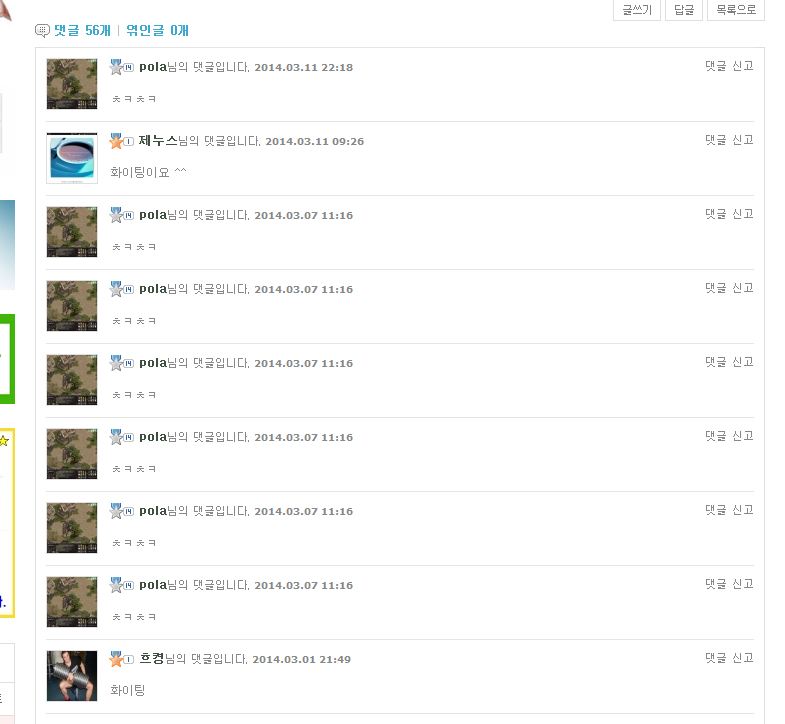Open 흐켱's profile photo thumbnail
The height and width of the screenshot is (724, 785).
[x=72, y=676]
